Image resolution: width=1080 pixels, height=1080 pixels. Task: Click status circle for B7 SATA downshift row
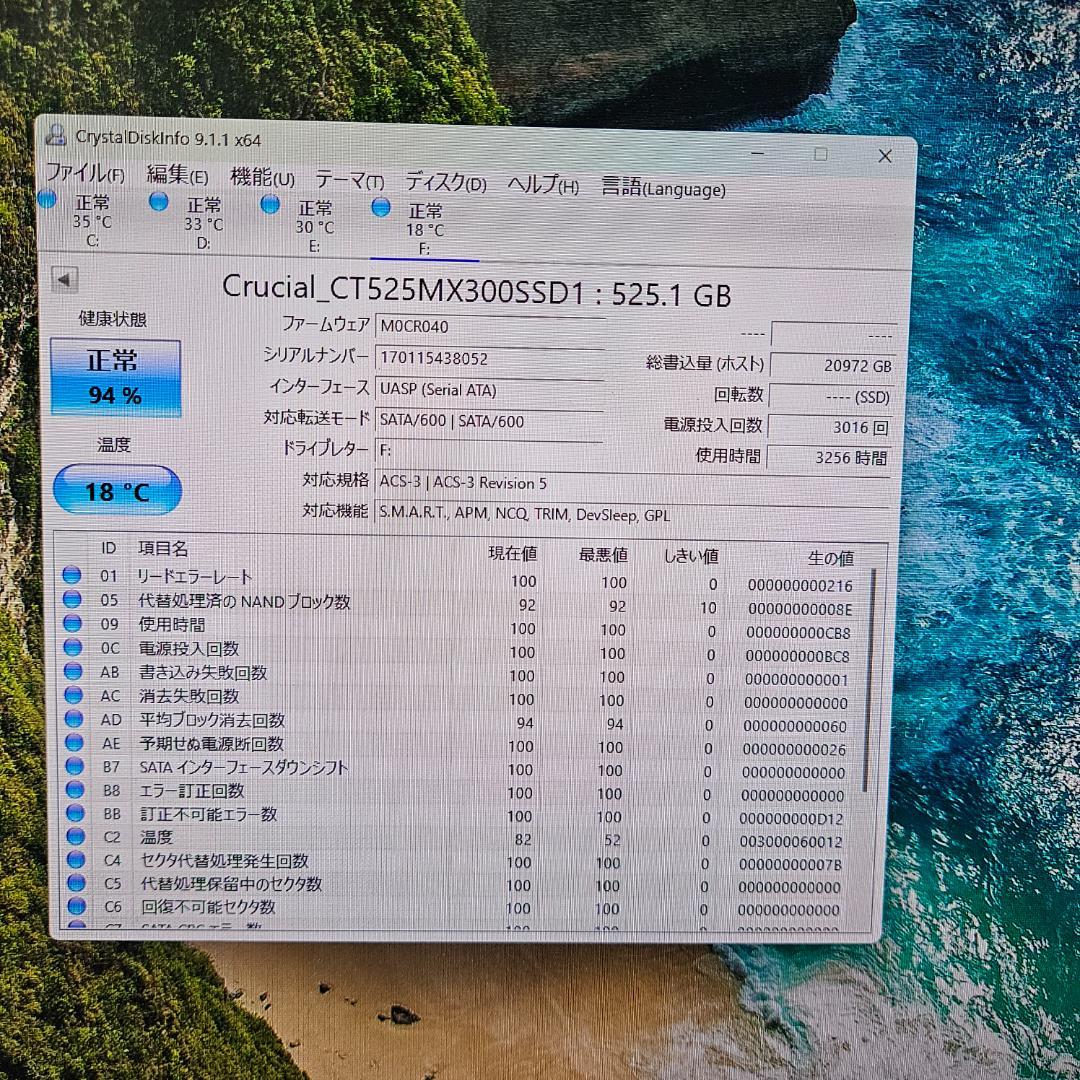(x=74, y=766)
